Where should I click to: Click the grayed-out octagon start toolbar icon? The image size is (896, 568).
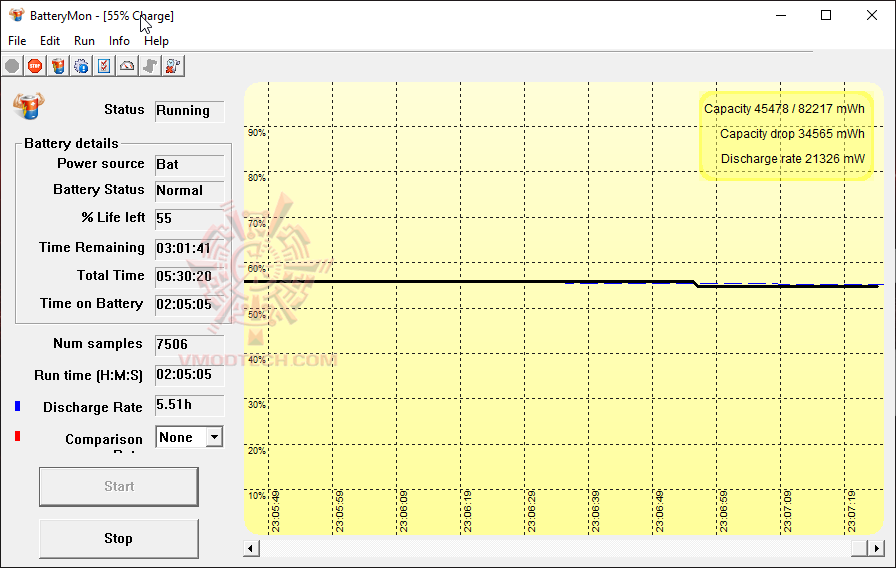[12, 66]
